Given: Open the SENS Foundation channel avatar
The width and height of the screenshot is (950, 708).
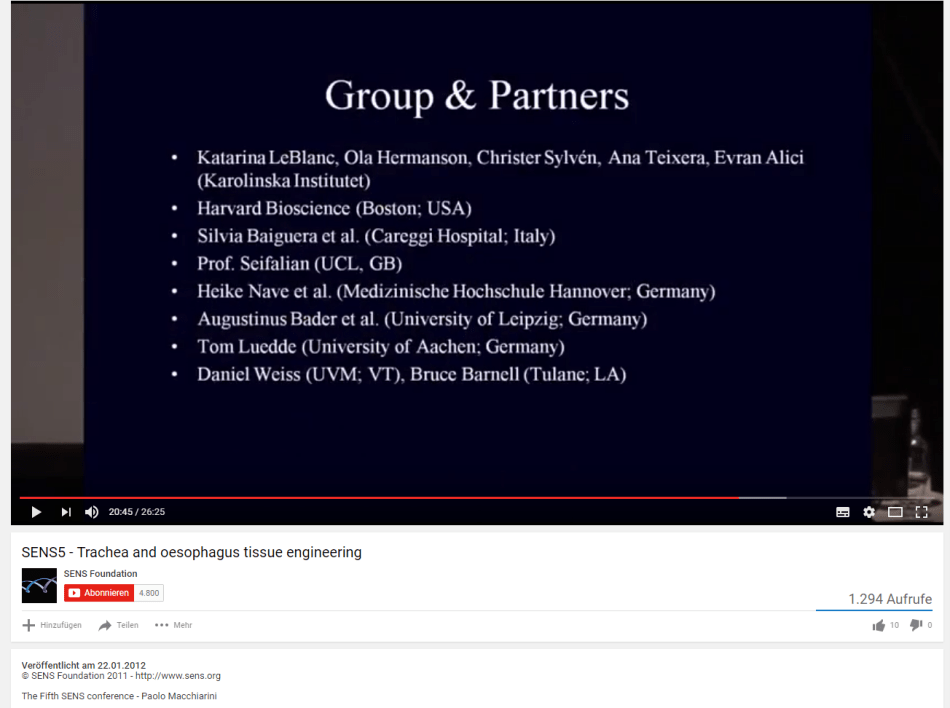Looking at the screenshot, I should (39, 586).
